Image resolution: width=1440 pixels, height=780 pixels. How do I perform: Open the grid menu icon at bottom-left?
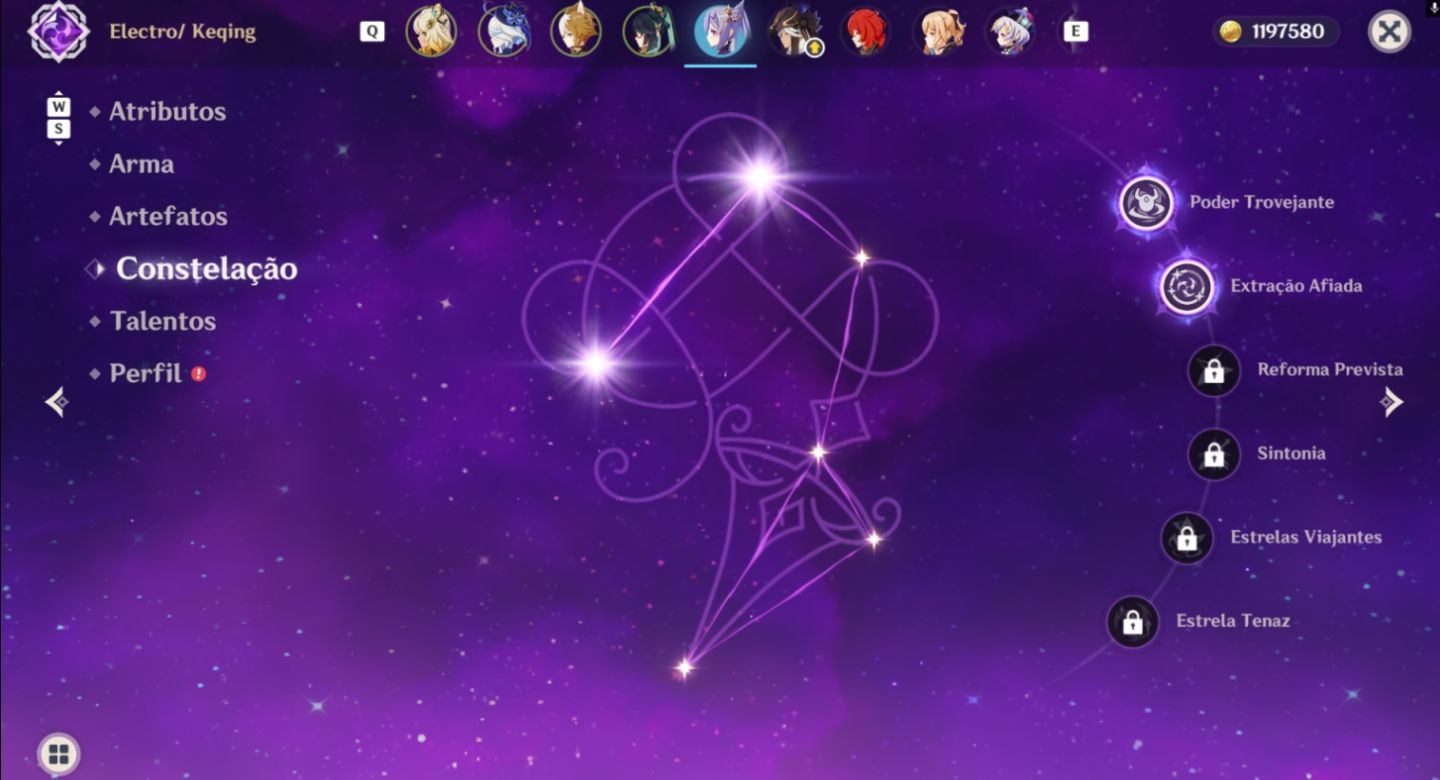coord(59,754)
